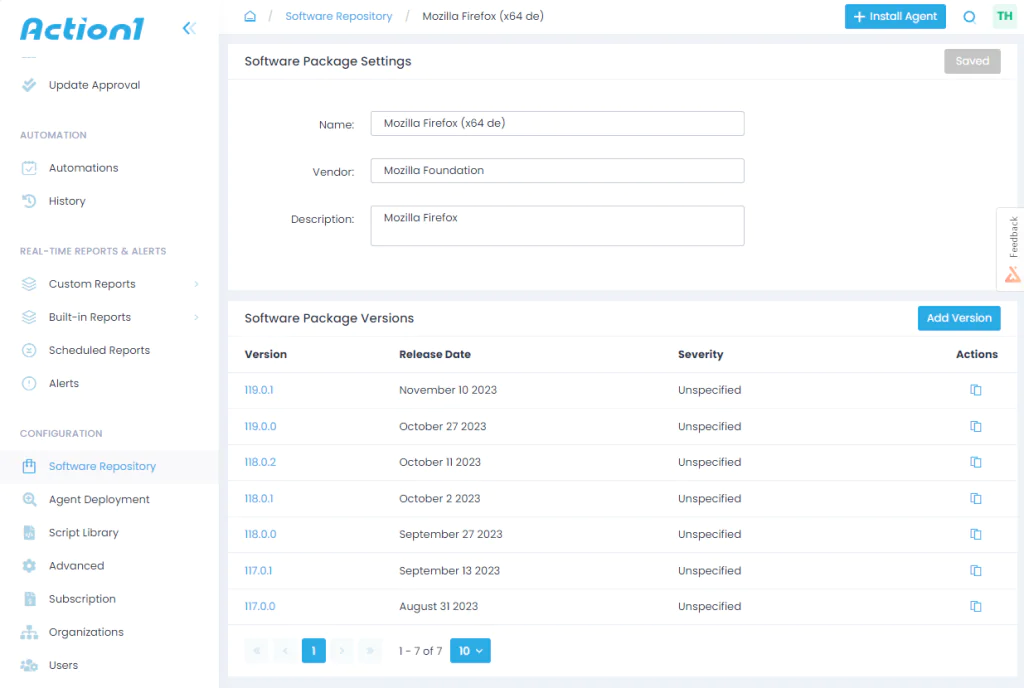Open Scheduled Reports in the sidebar
Screen dimensions: 1024x688
pyautogui.click(x=99, y=351)
